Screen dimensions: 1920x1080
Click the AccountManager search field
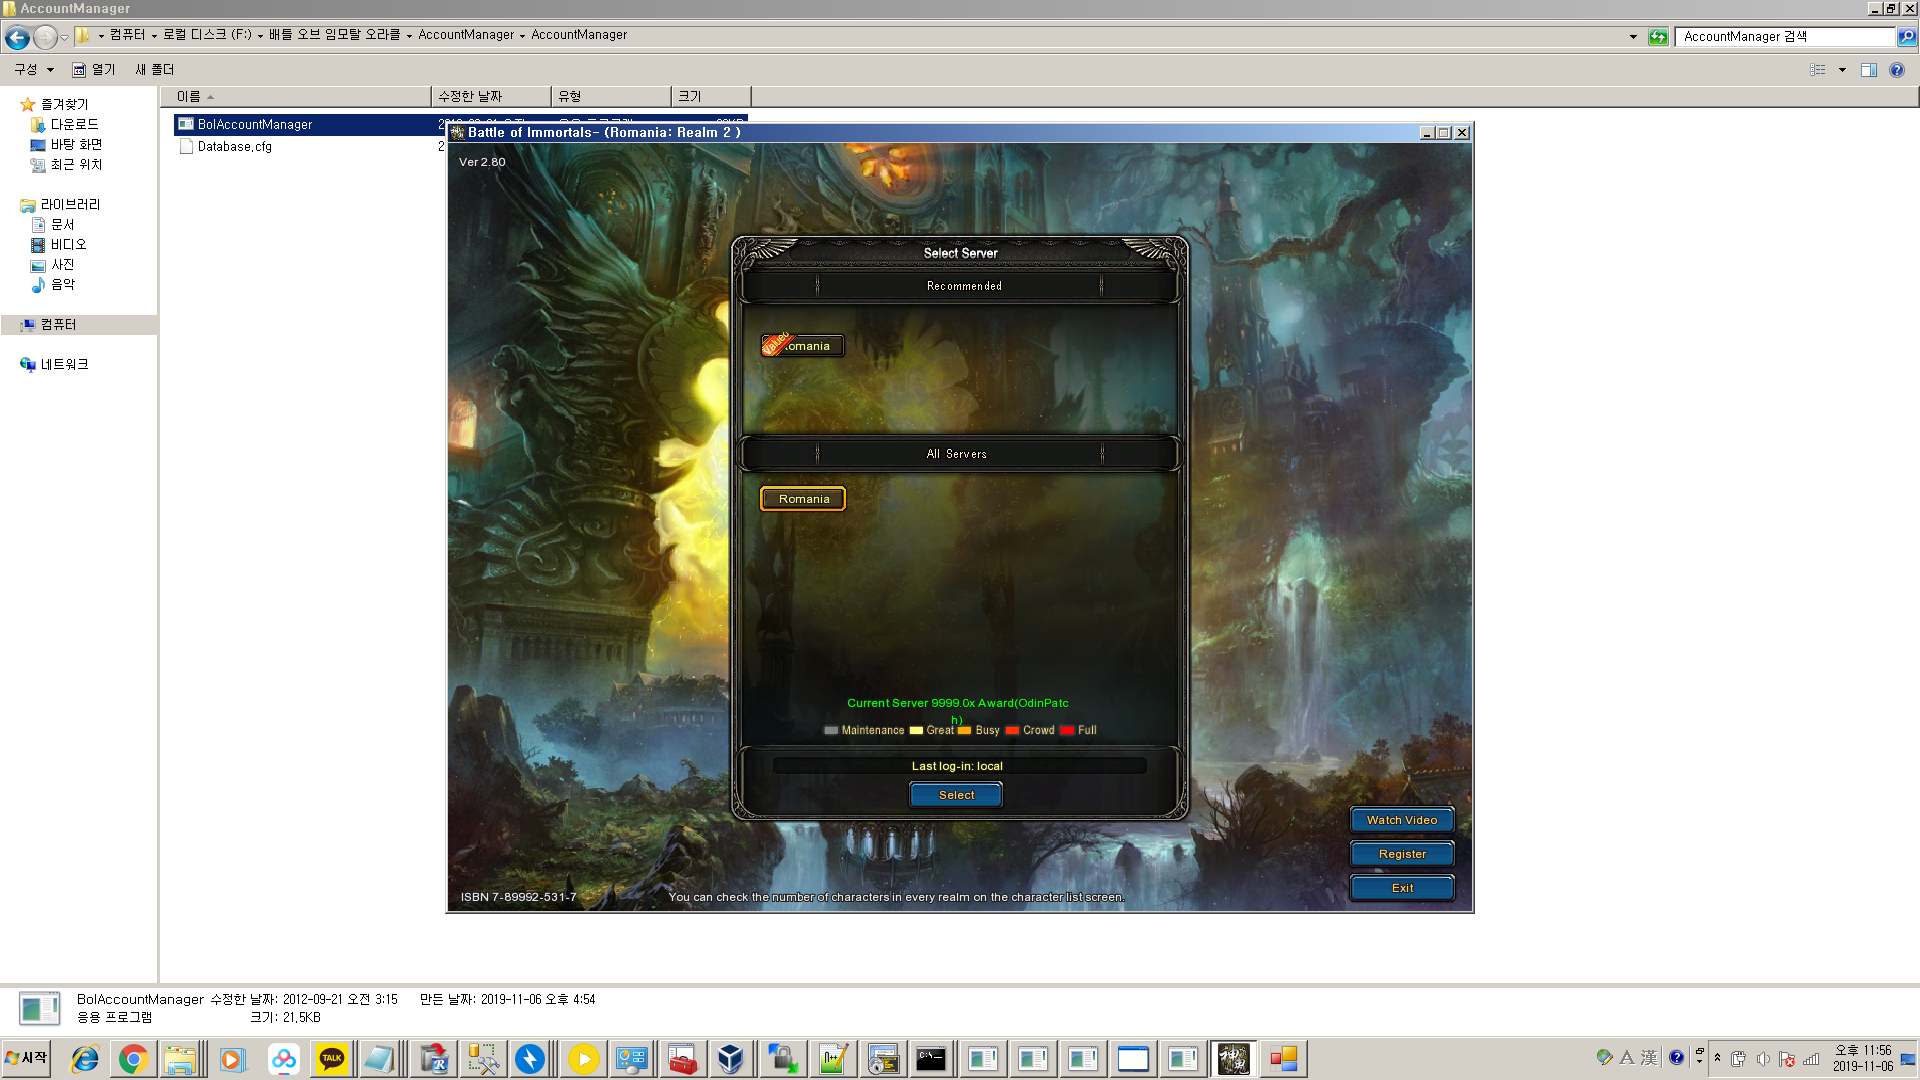click(1783, 37)
